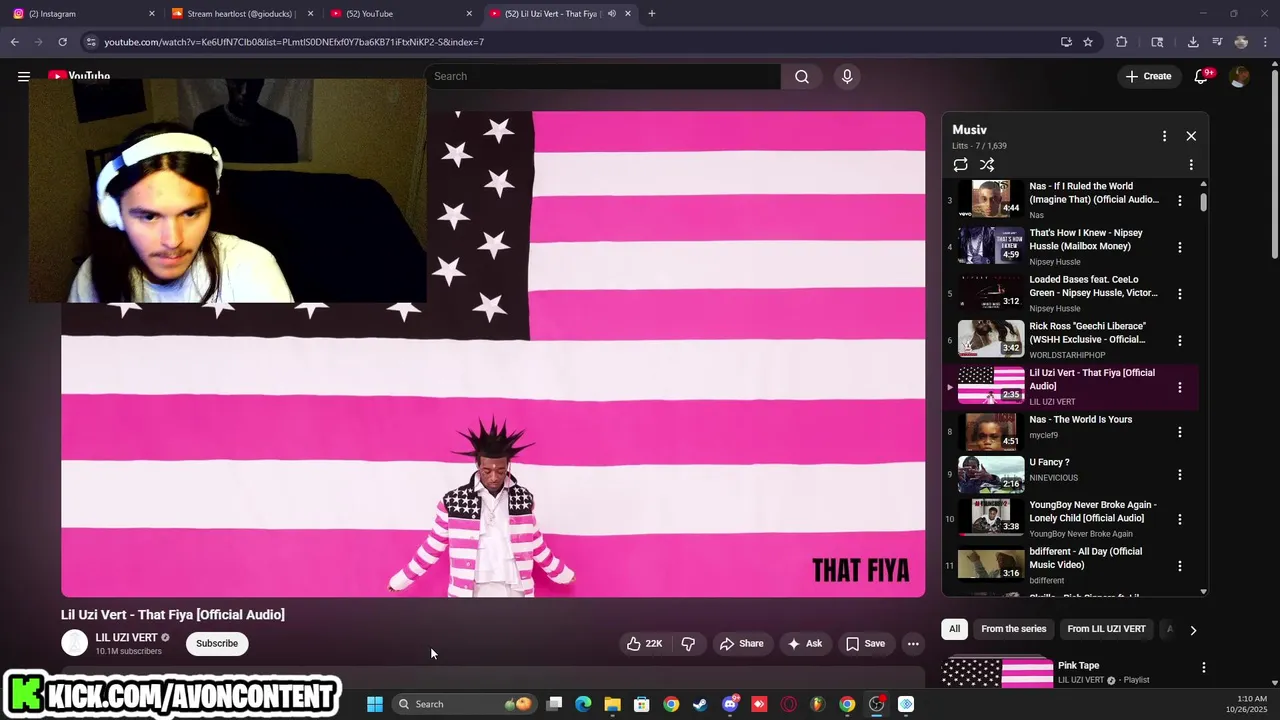Click the Share button
Viewport: 1280px width, 720px height.
(x=742, y=644)
